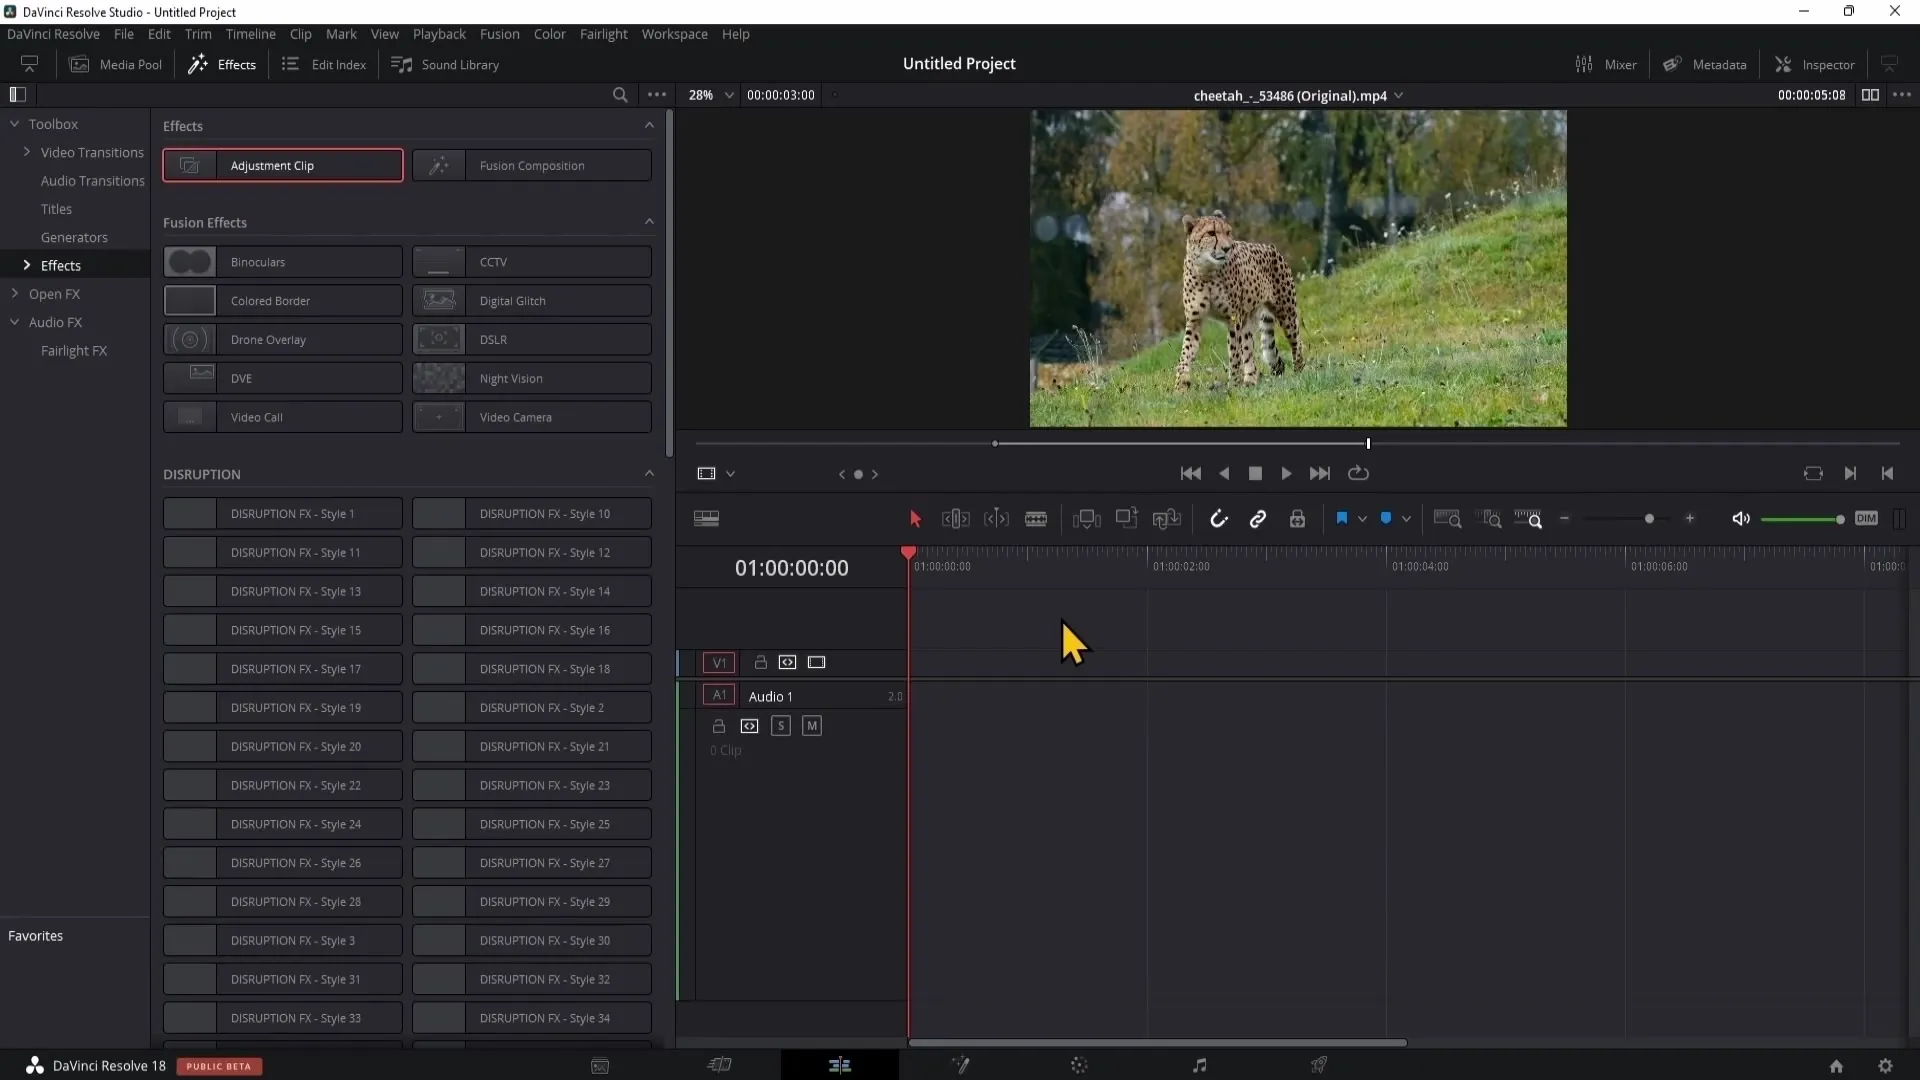Play clip in reverse
1920x1080 pixels.
(1224, 473)
